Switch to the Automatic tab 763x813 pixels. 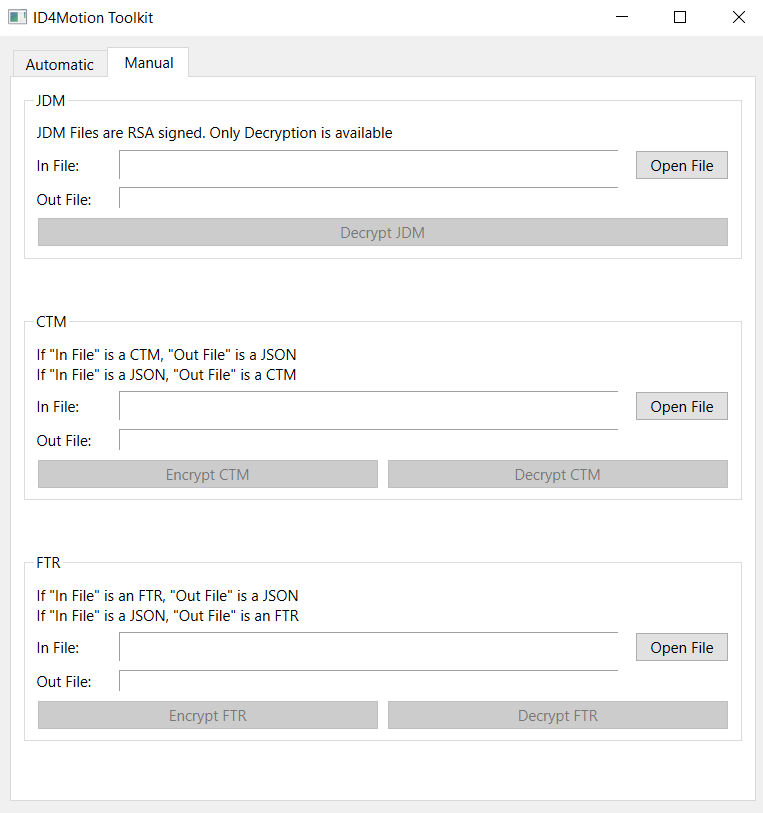pyautogui.click(x=60, y=64)
